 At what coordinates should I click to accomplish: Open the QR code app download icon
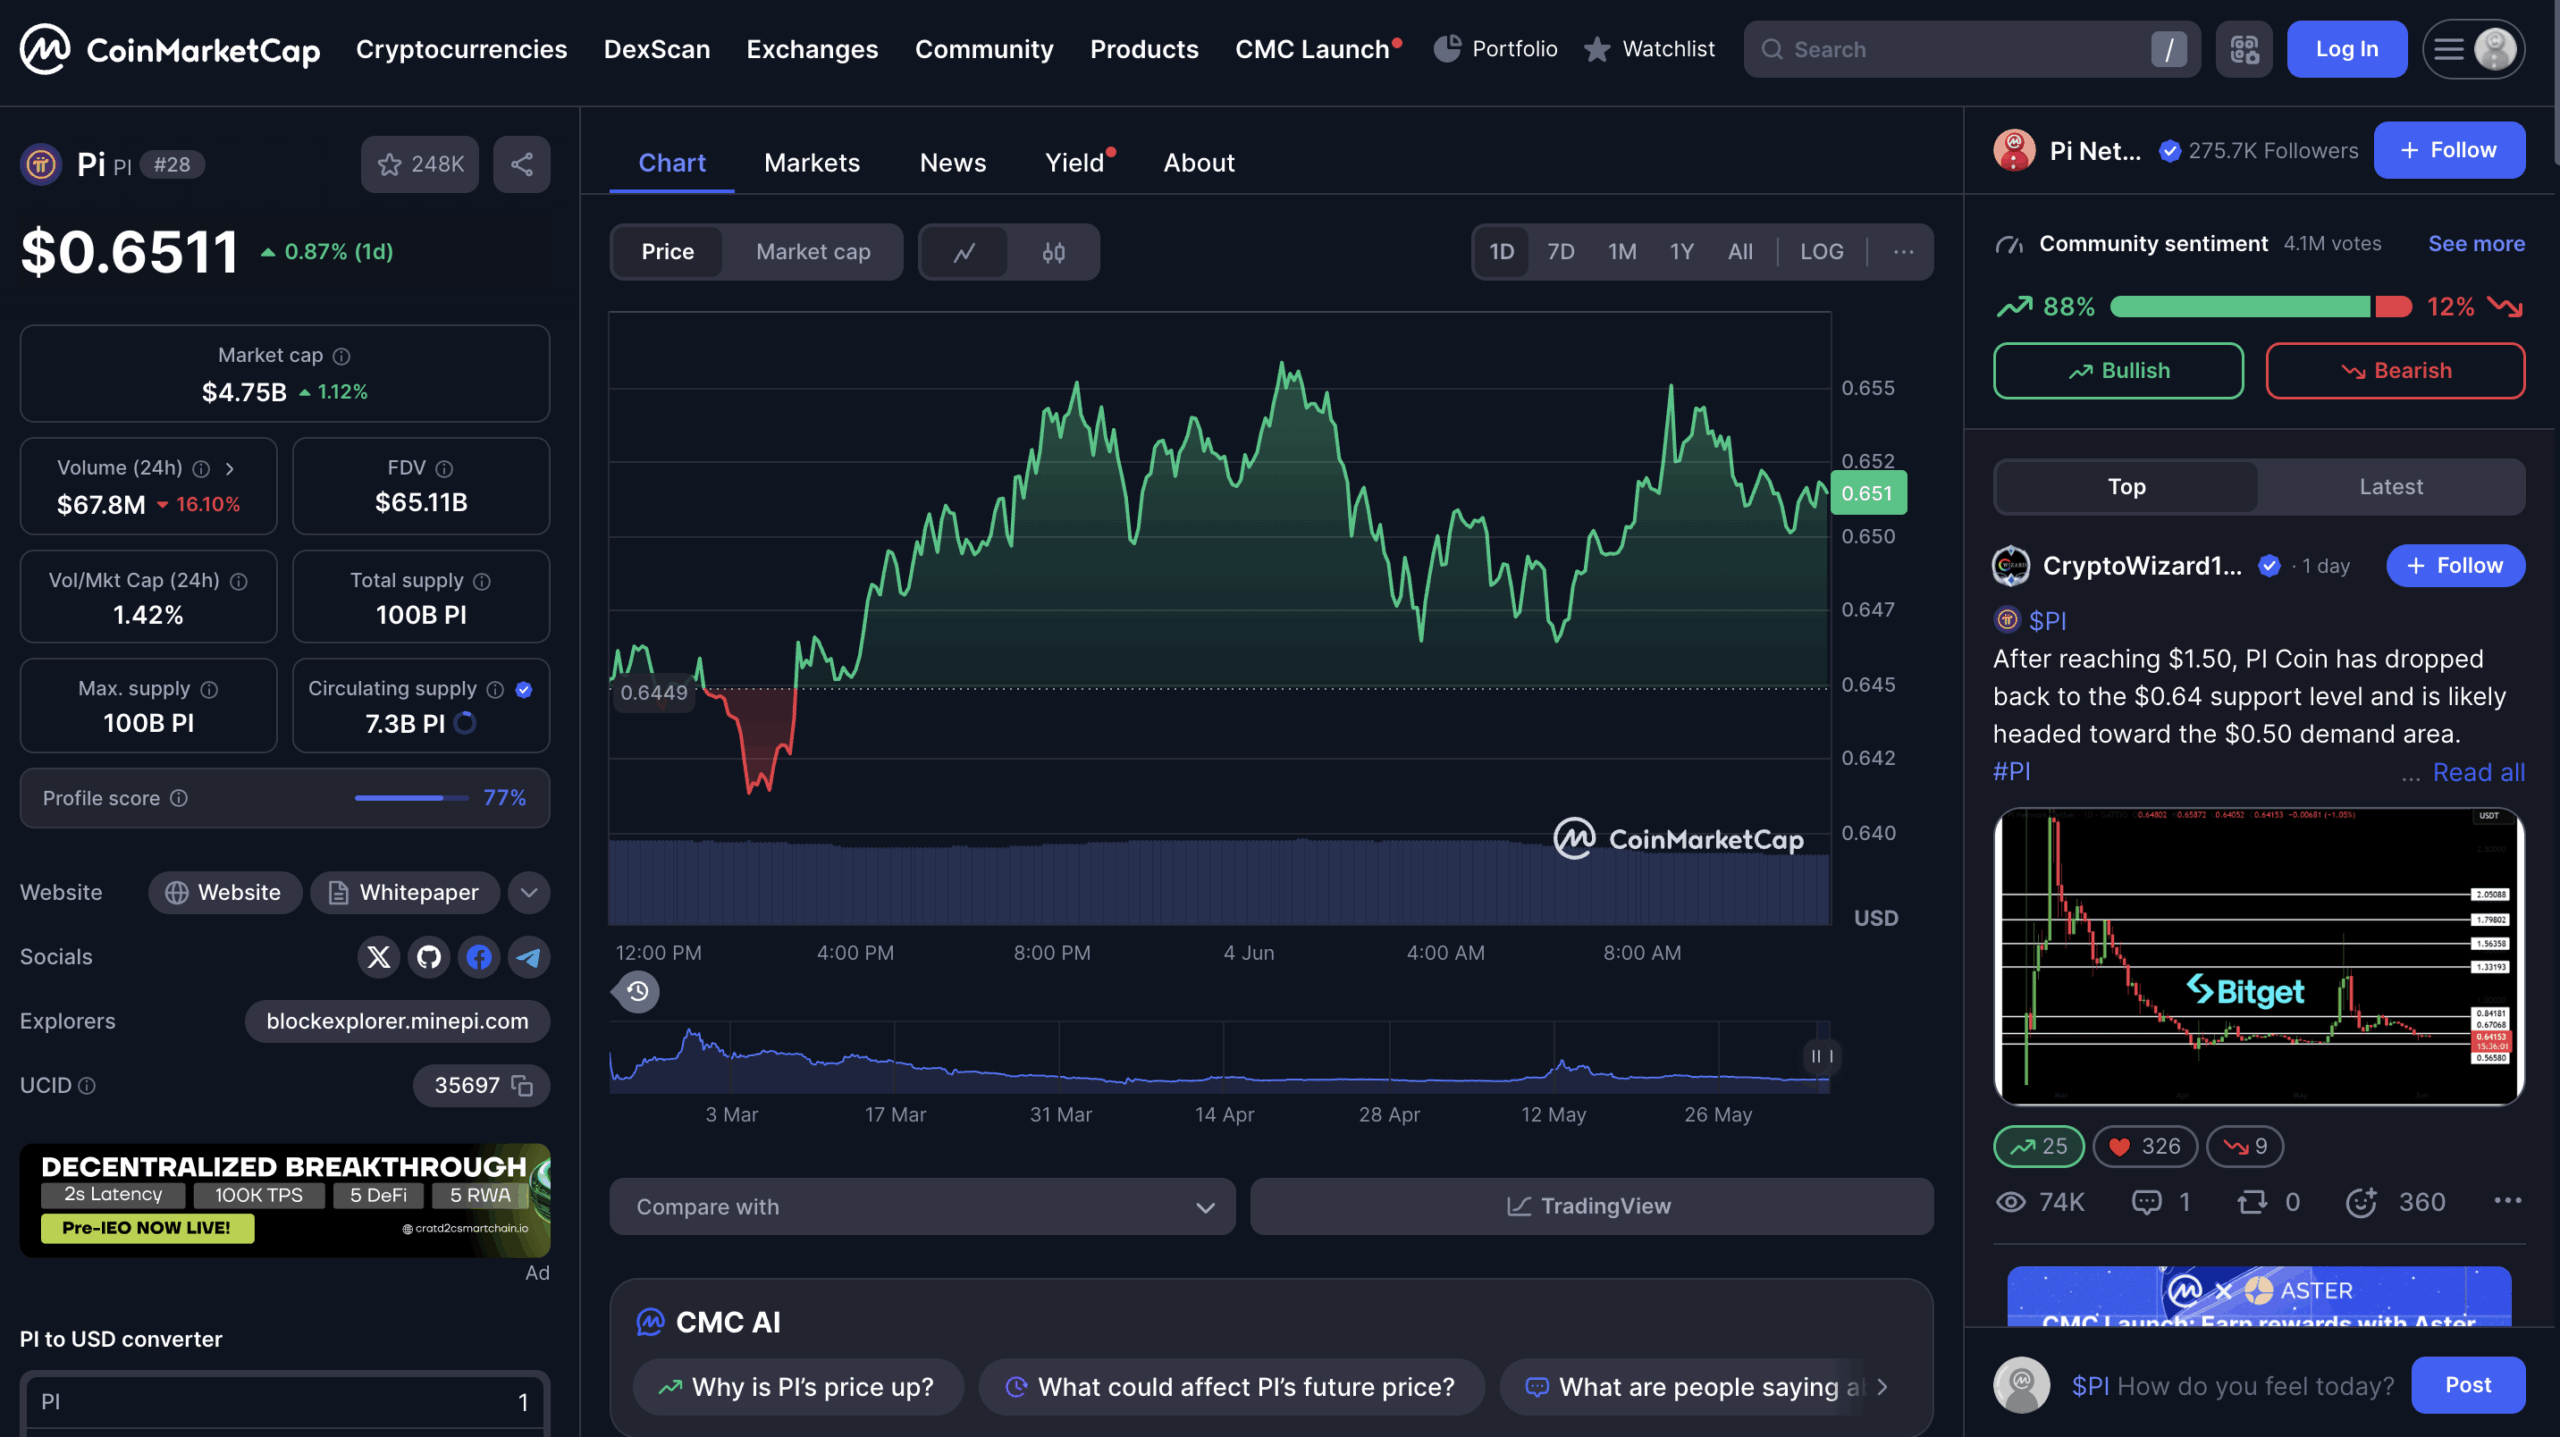(2244, 49)
